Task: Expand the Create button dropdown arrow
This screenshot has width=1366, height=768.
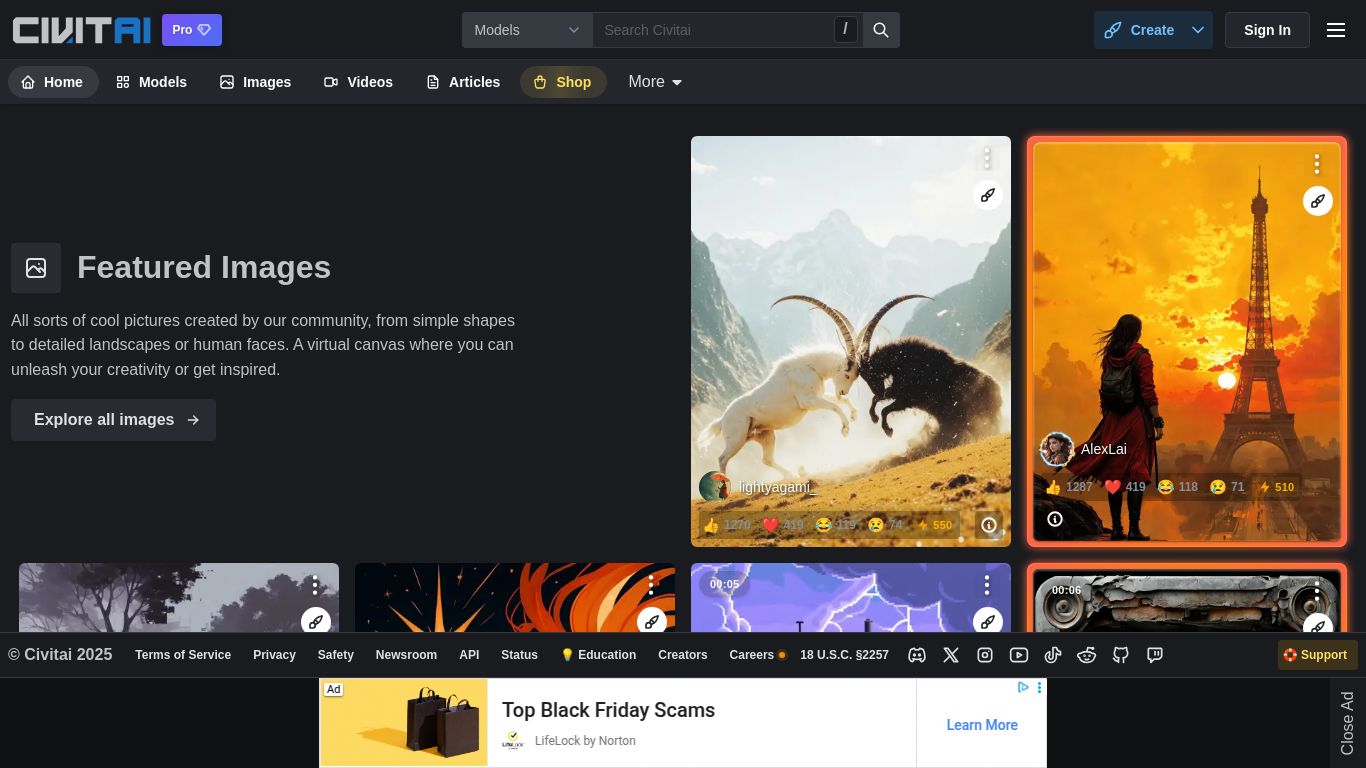Action: click(x=1198, y=30)
